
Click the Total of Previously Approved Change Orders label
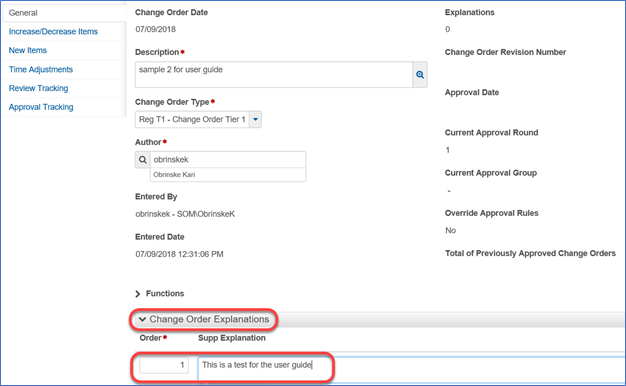tap(530, 253)
